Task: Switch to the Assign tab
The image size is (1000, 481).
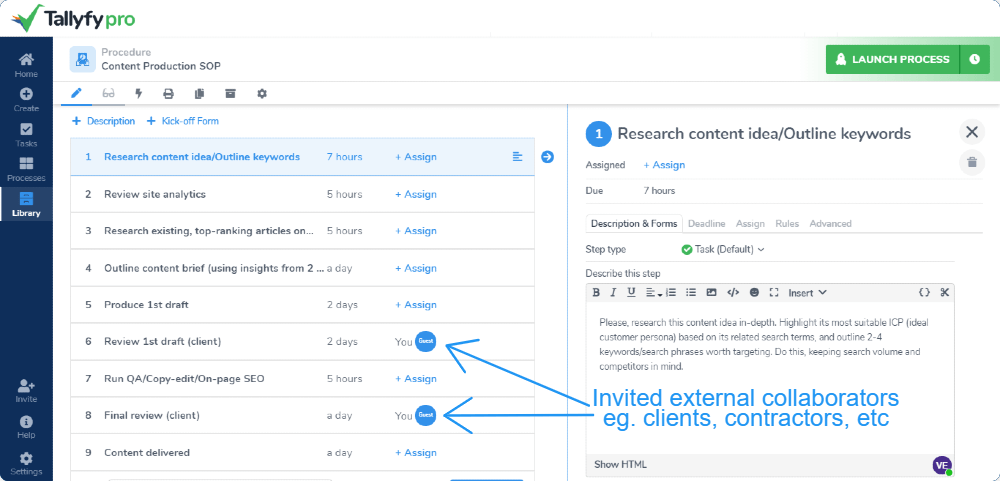Action: coord(750,224)
